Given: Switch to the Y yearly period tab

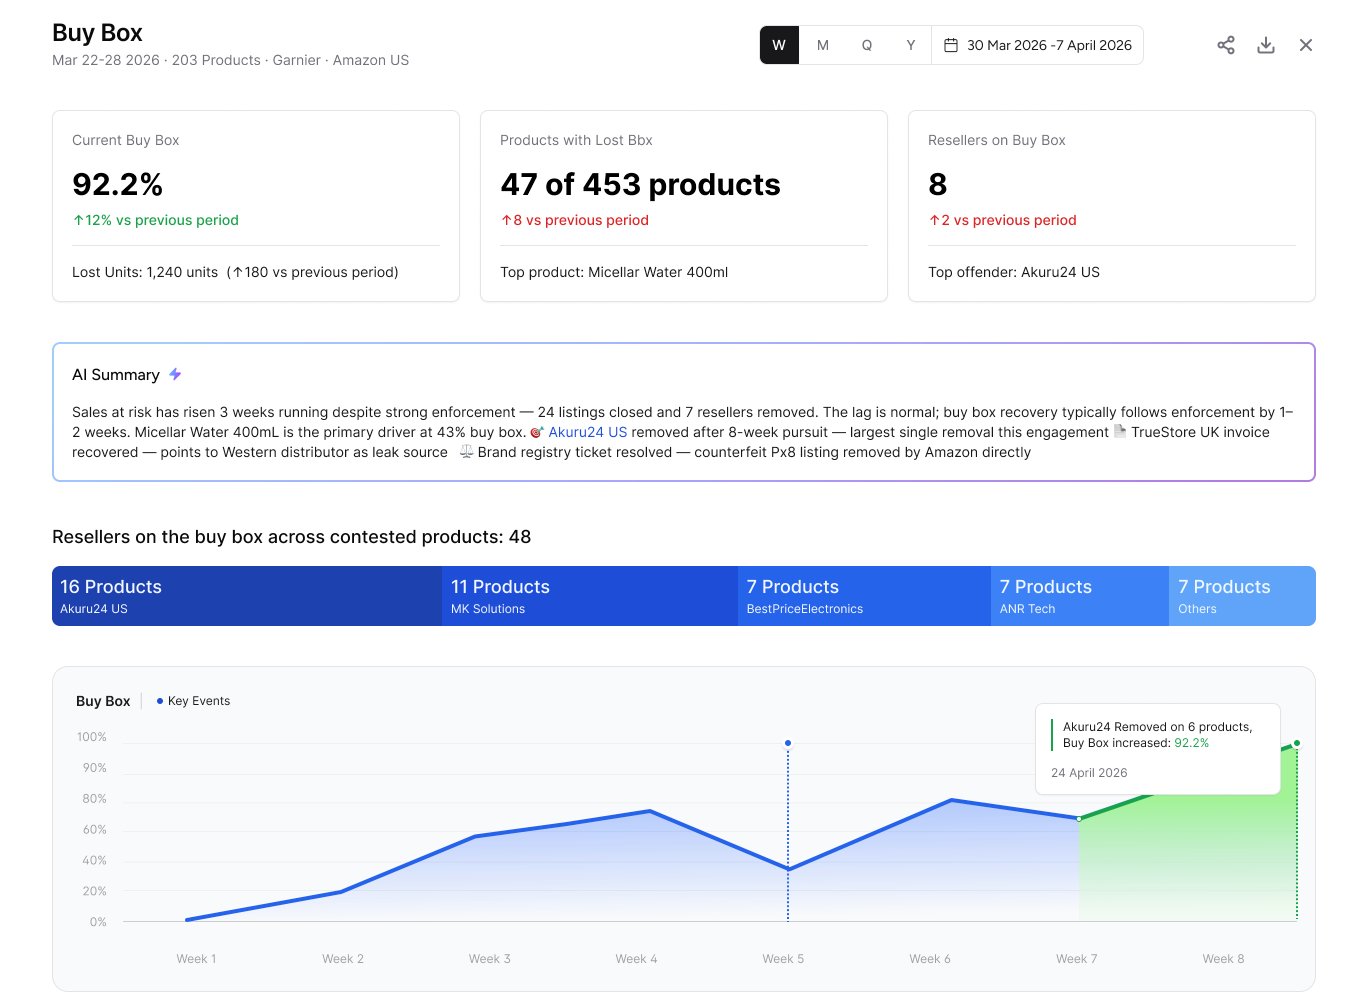Looking at the screenshot, I should (x=911, y=45).
